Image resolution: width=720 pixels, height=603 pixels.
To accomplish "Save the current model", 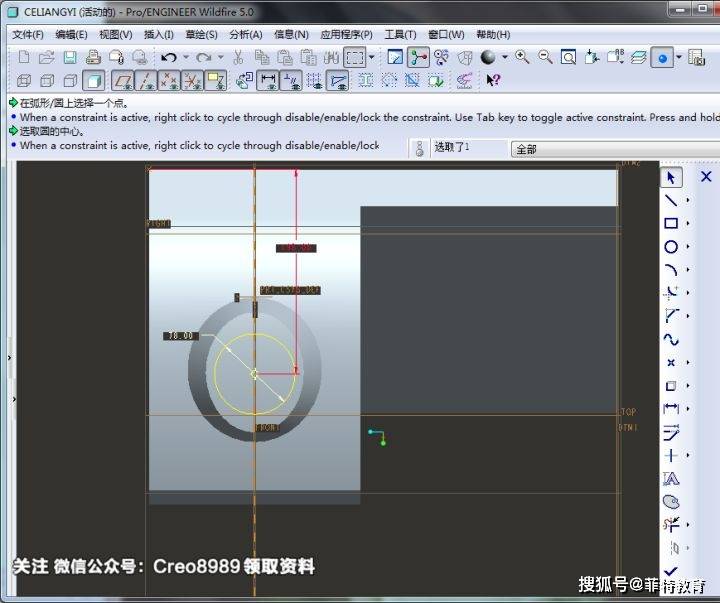I will [70, 57].
